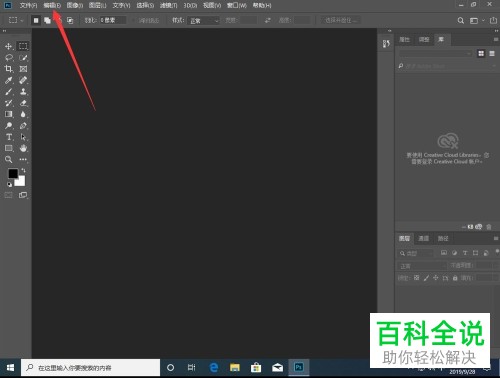Open the workspace switcher dropdown
500x378 pixels.
477,21
